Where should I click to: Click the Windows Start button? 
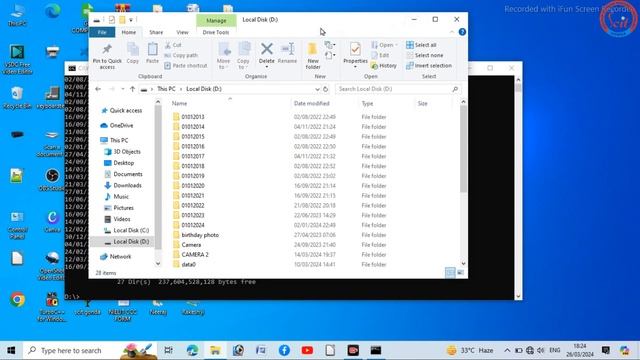pyautogui.click(x=11, y=350)
